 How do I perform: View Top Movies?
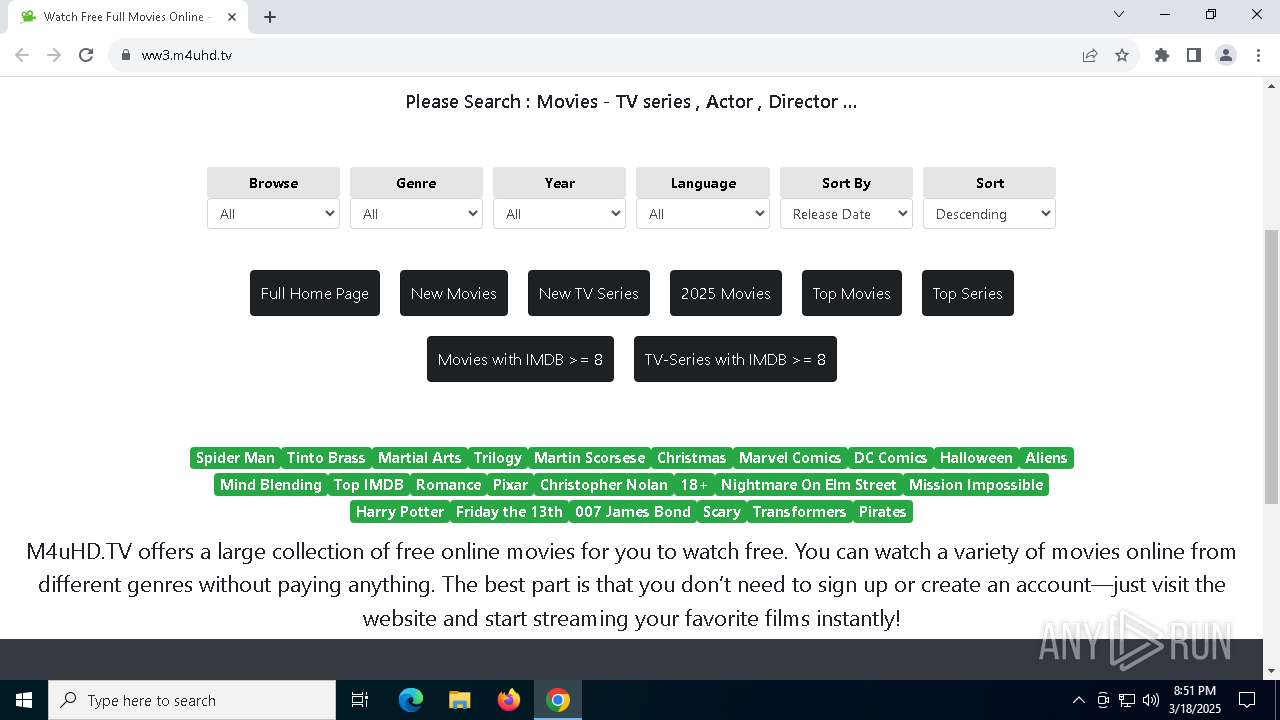click(x=852, y=293)
